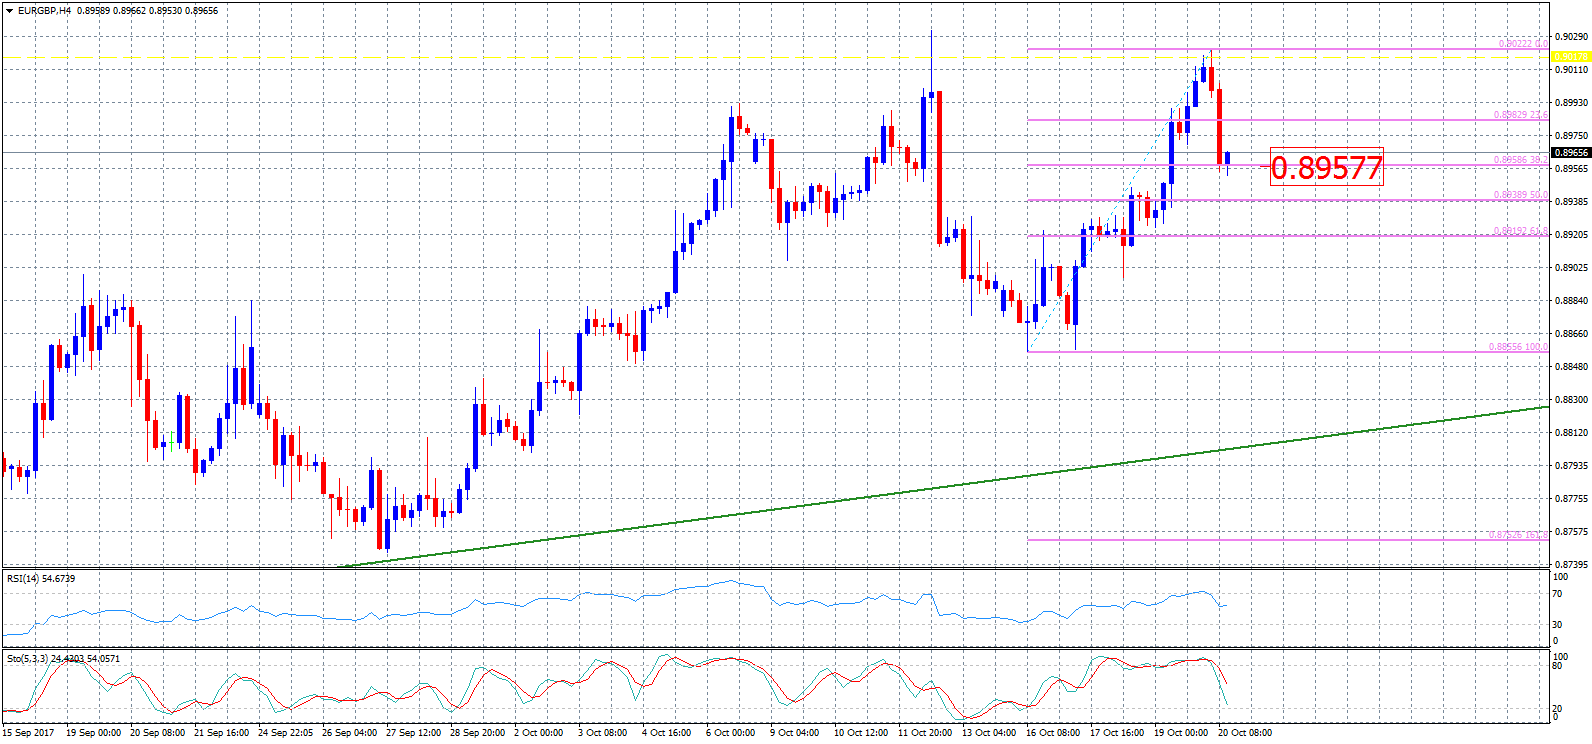
Task: Click the yellow price tag on the price axis
Action: pyautogui.click(x=1570, y=56)
